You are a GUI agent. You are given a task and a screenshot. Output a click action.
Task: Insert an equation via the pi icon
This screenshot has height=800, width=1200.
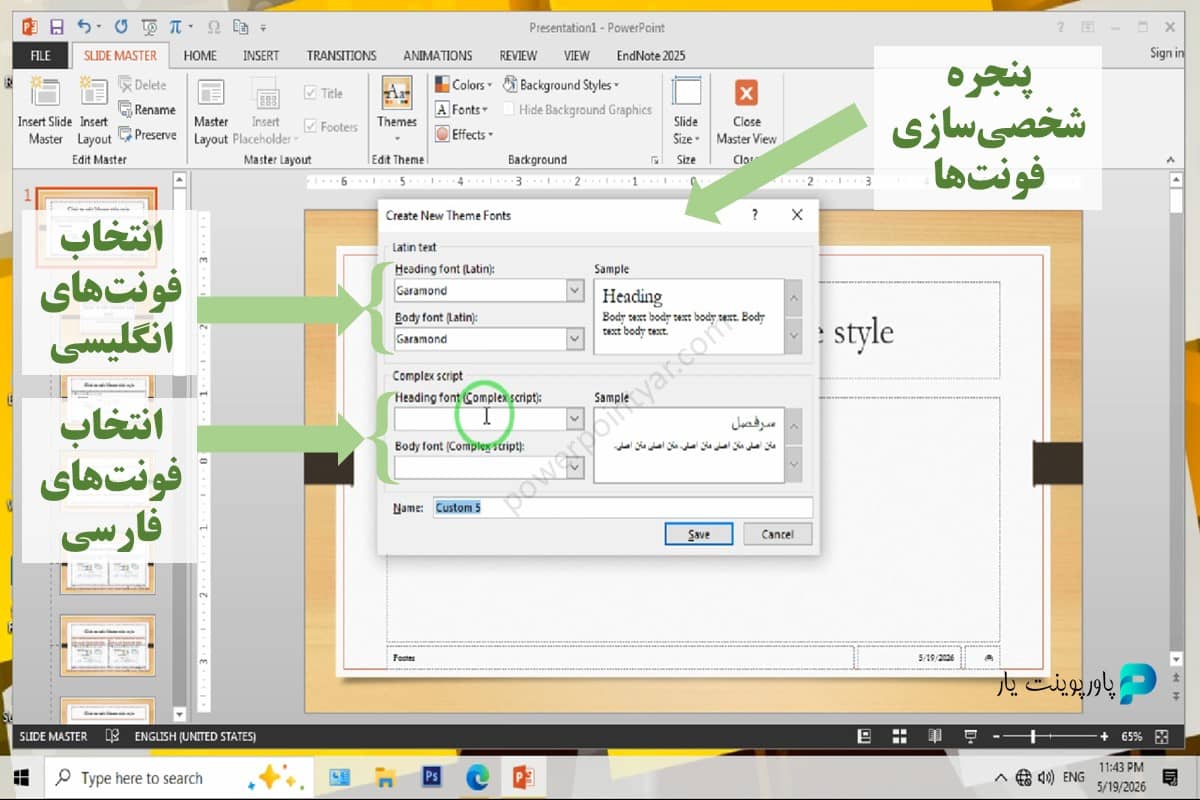tap(175, 27)
